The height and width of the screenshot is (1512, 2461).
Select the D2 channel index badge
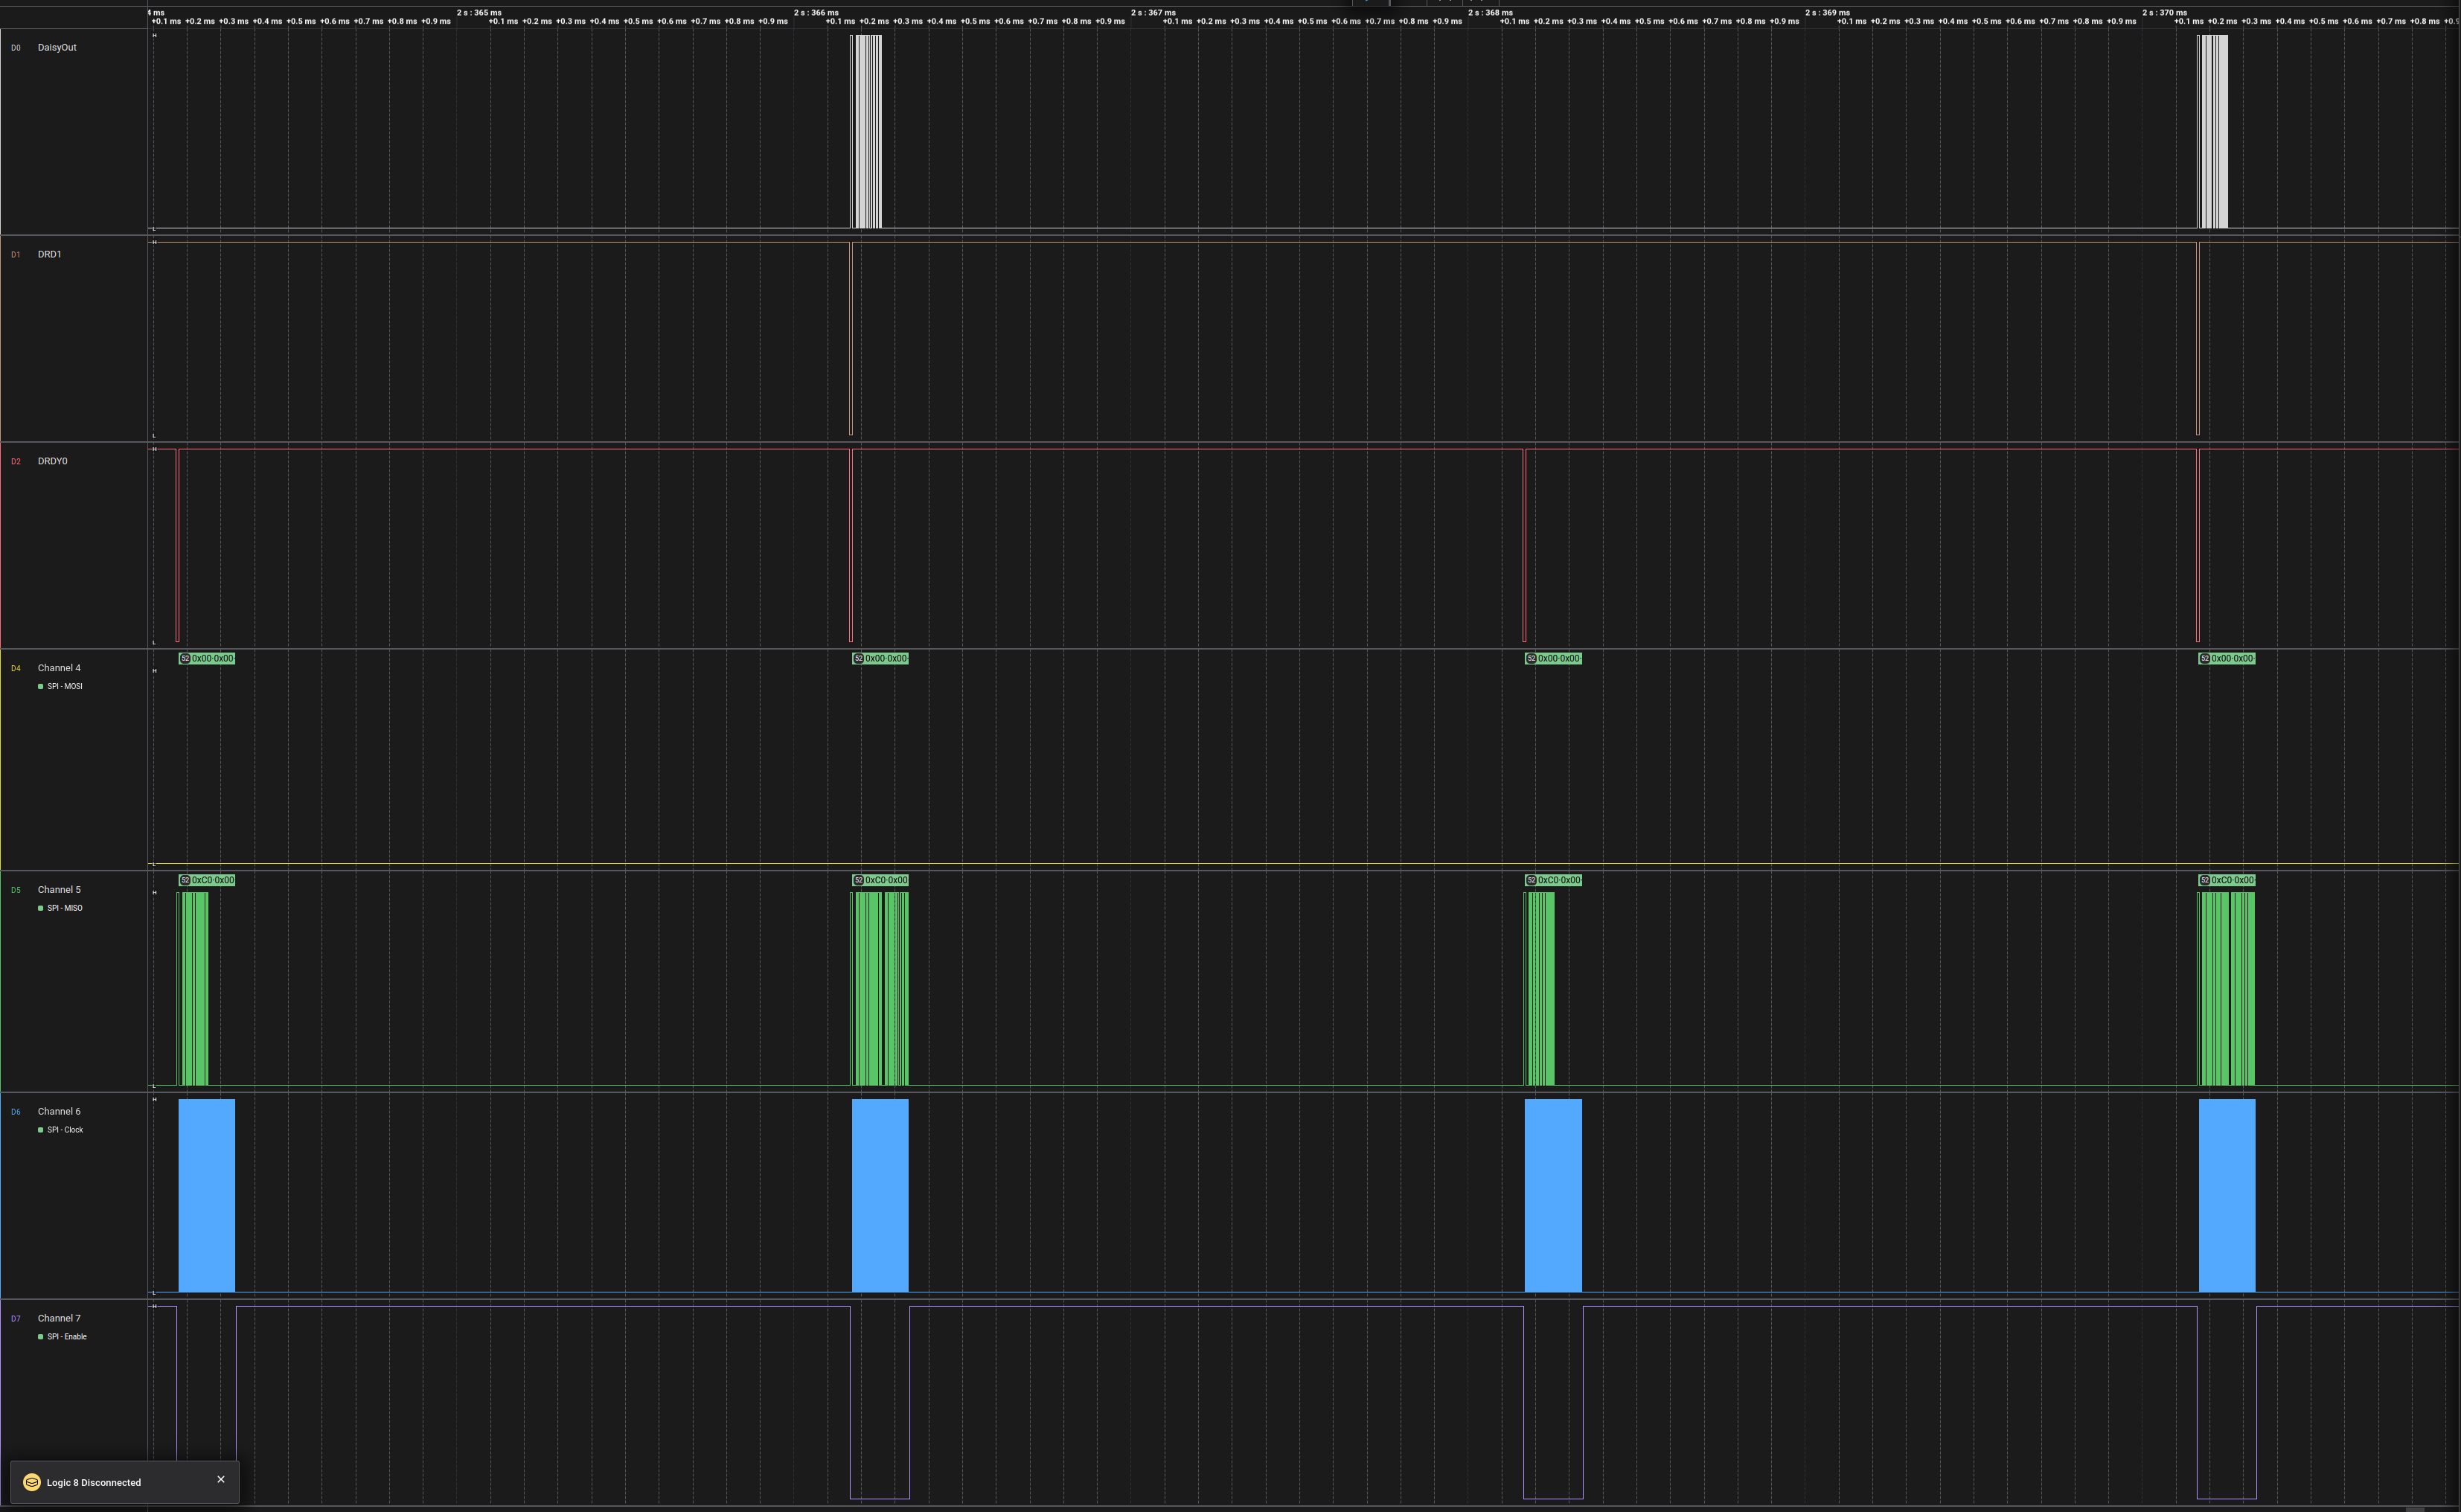tap(15, 462)
